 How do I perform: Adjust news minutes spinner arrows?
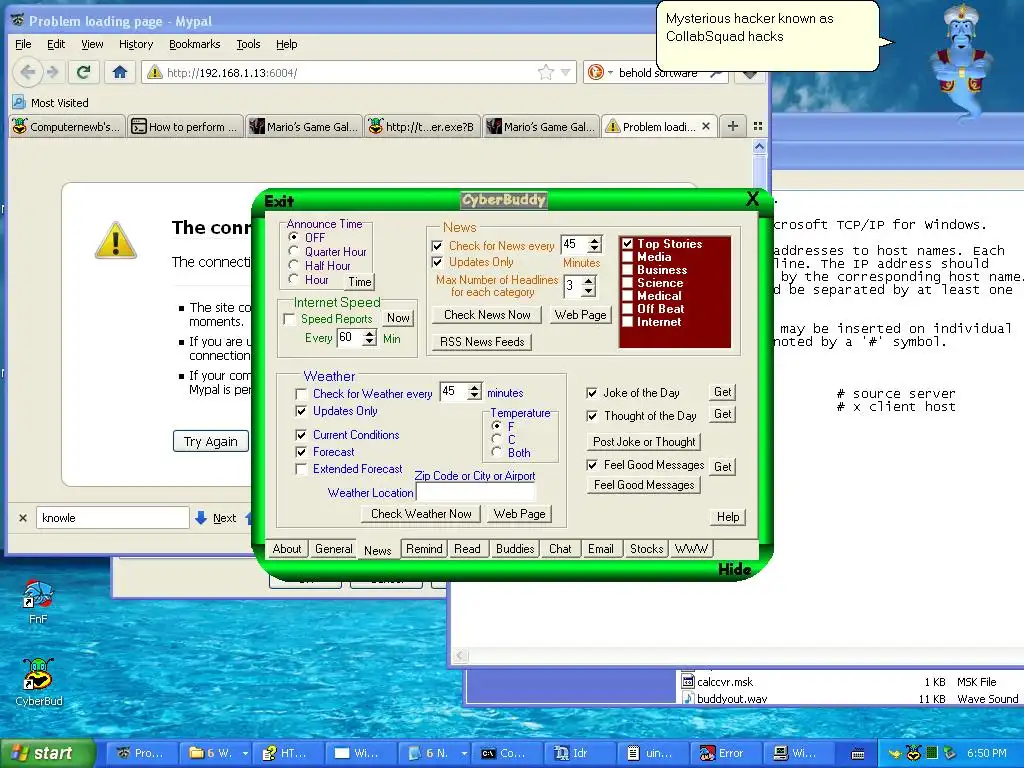click(594, 244)
